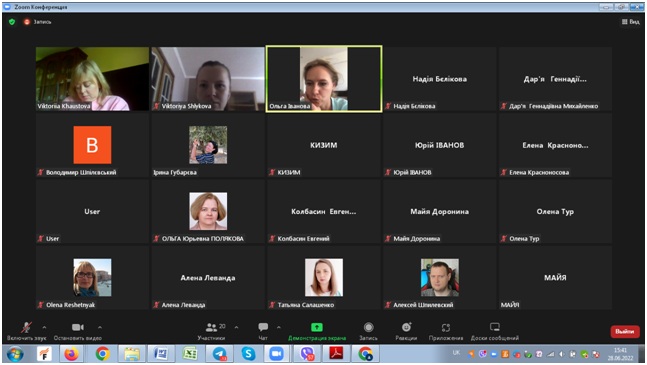Toggle microphone mute button
647x365 pixels.
[x=26, y=327]
